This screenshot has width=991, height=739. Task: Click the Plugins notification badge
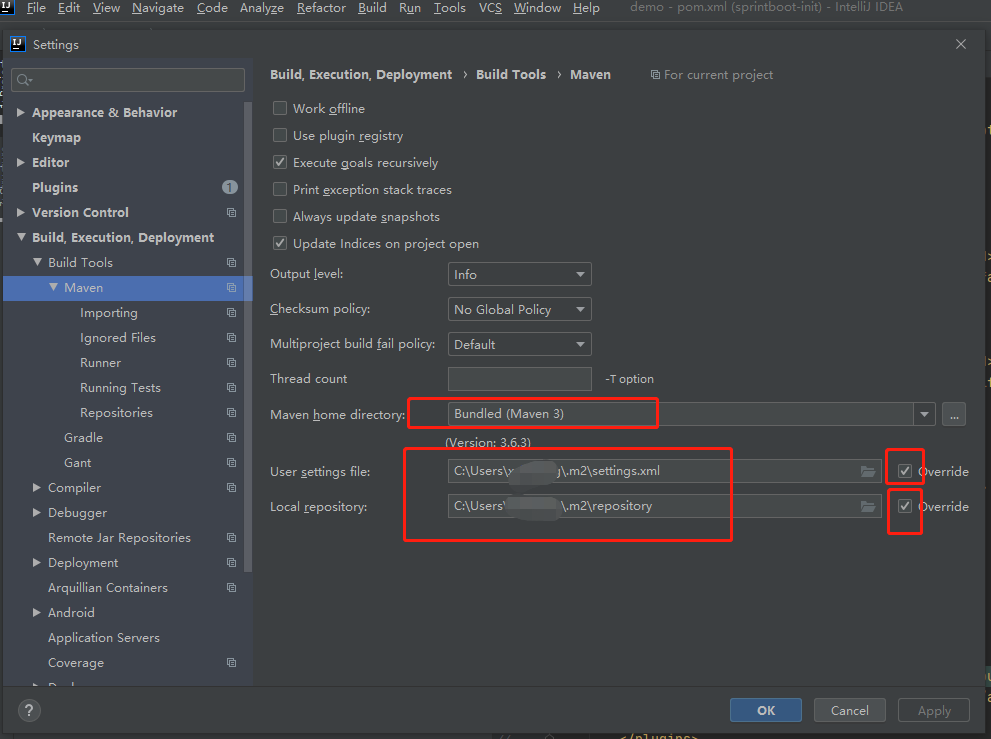pos(229,187)
